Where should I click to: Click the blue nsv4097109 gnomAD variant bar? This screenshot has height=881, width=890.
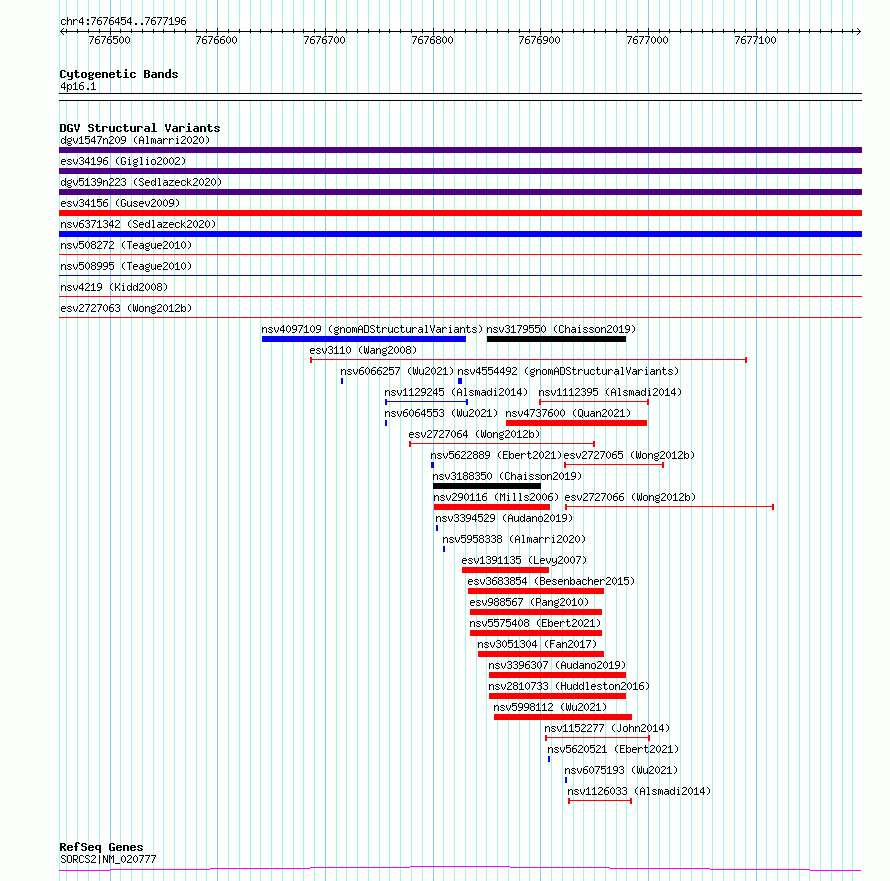[x=364, y=339]
